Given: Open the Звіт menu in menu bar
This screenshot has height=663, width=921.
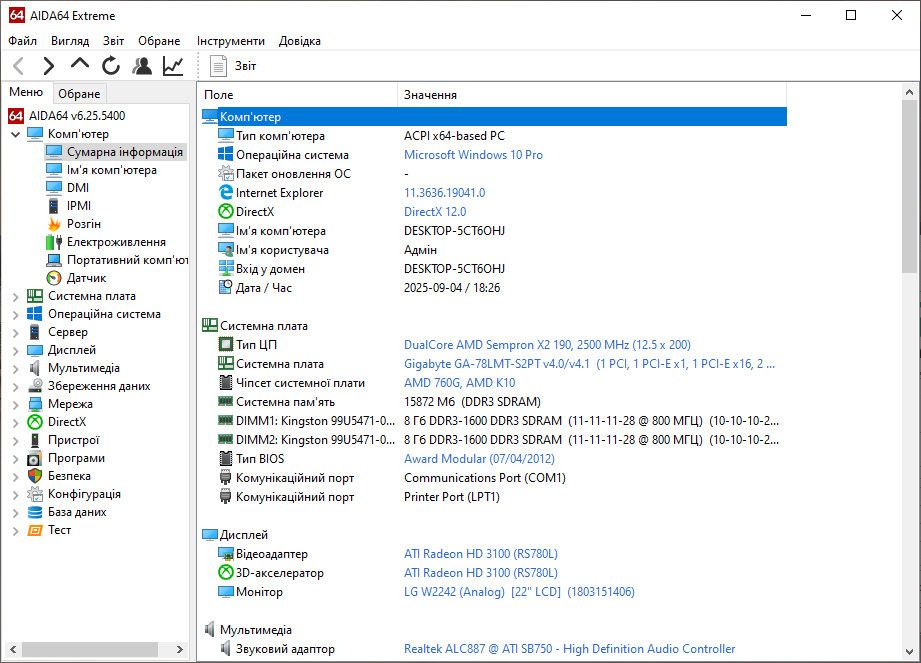Looking at the screenshot, I should pos(113,41).
